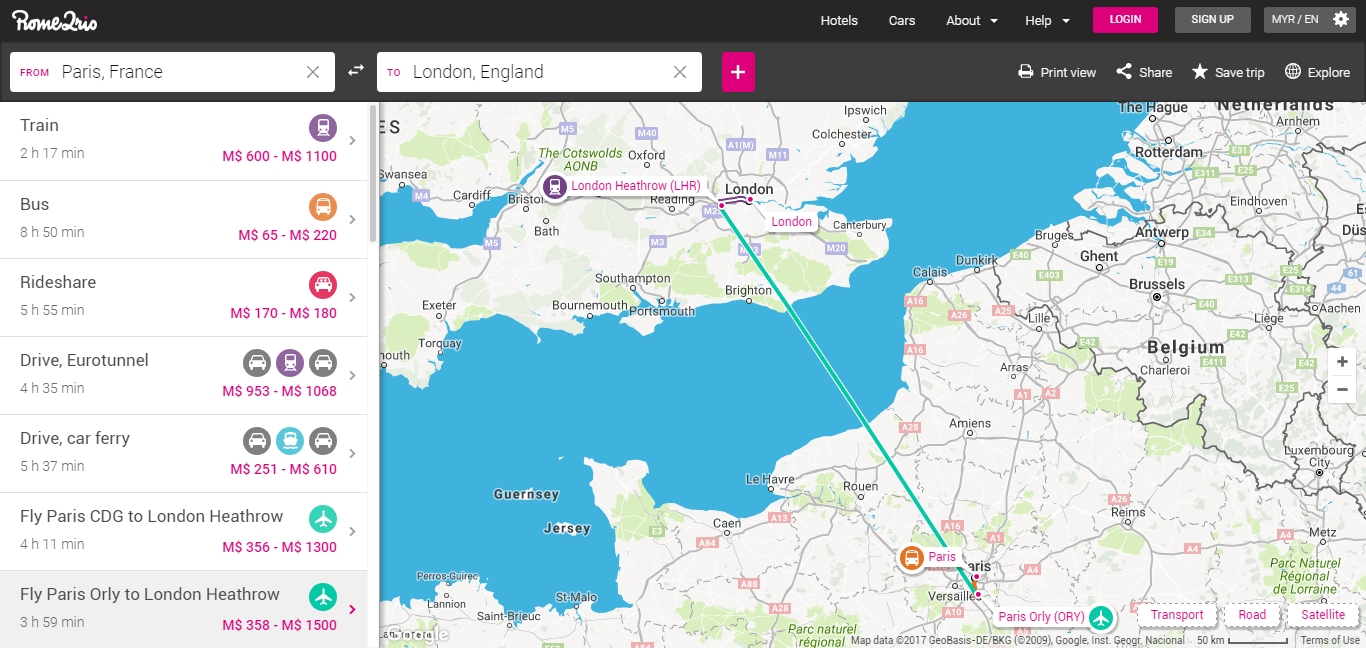Screen dimensions: 1366x648
Task: Click the purple train icon in Drive, Eurotunnel row
Action: [290, 362]
